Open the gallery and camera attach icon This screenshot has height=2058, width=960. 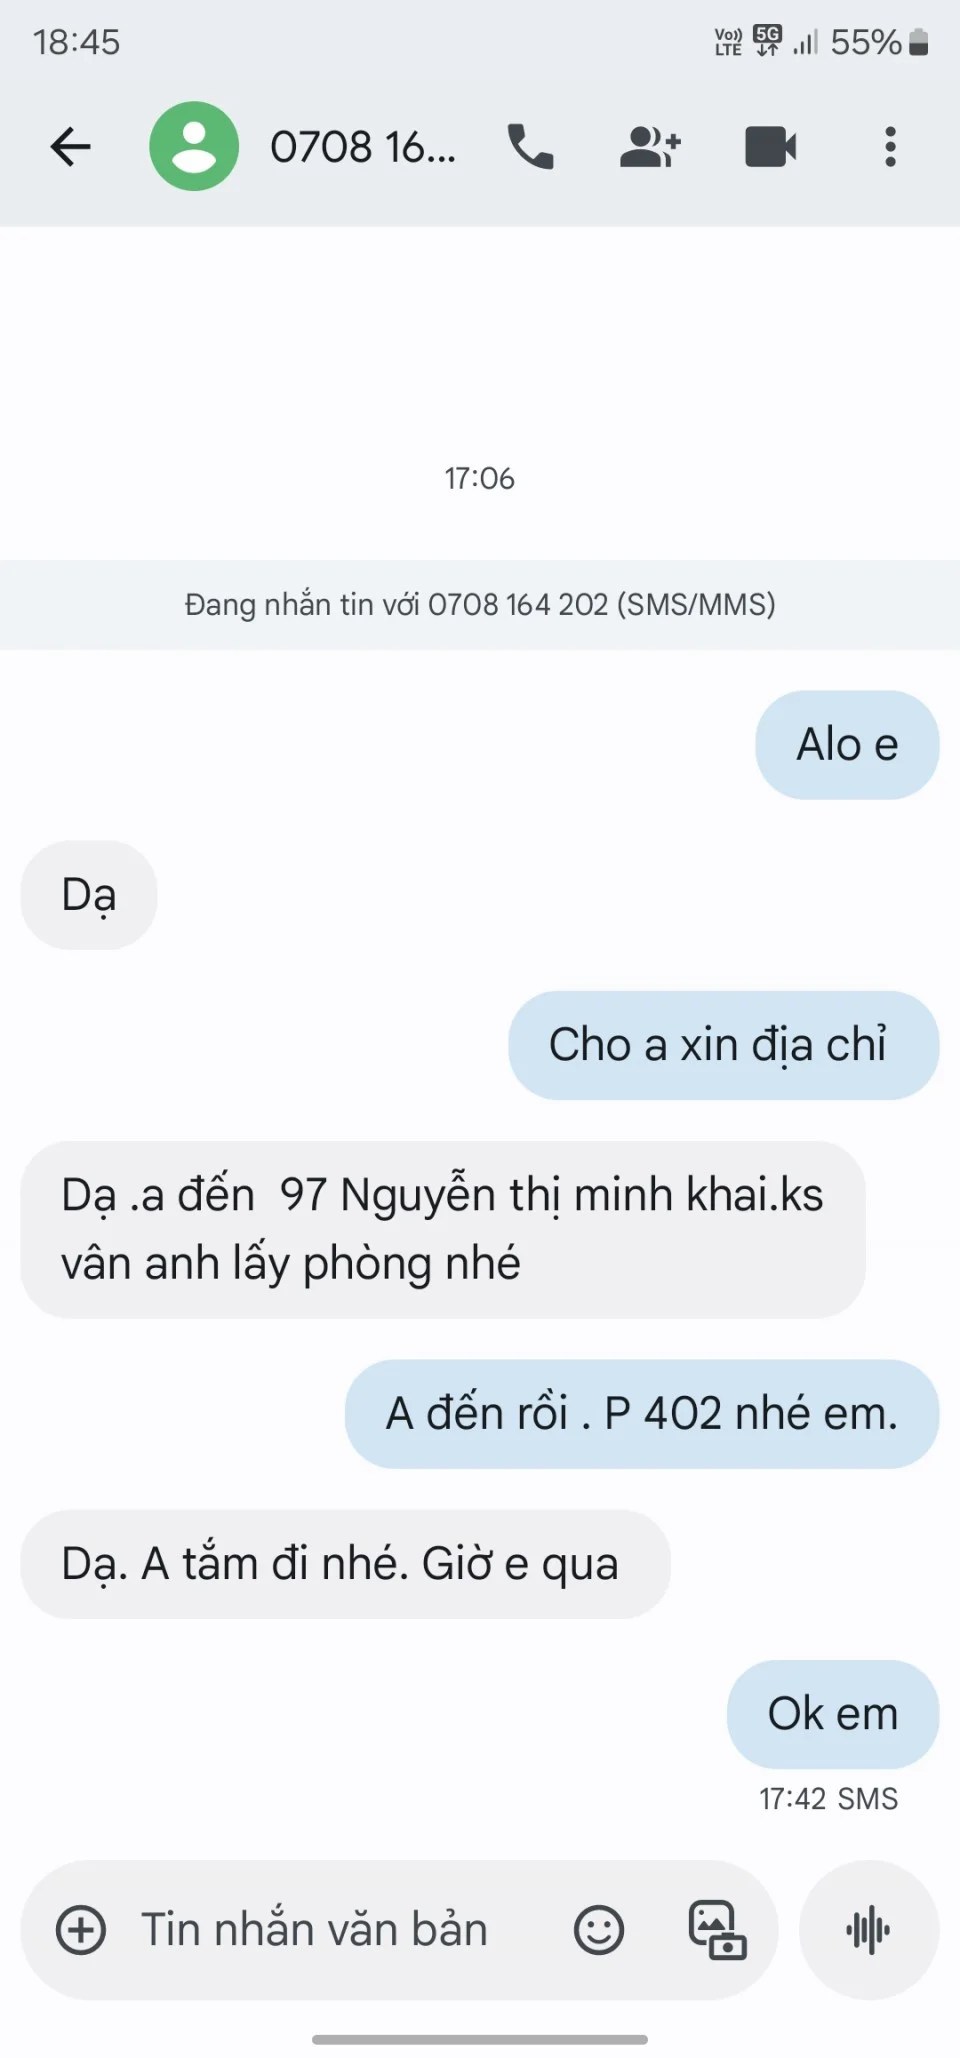(717, 1930)
